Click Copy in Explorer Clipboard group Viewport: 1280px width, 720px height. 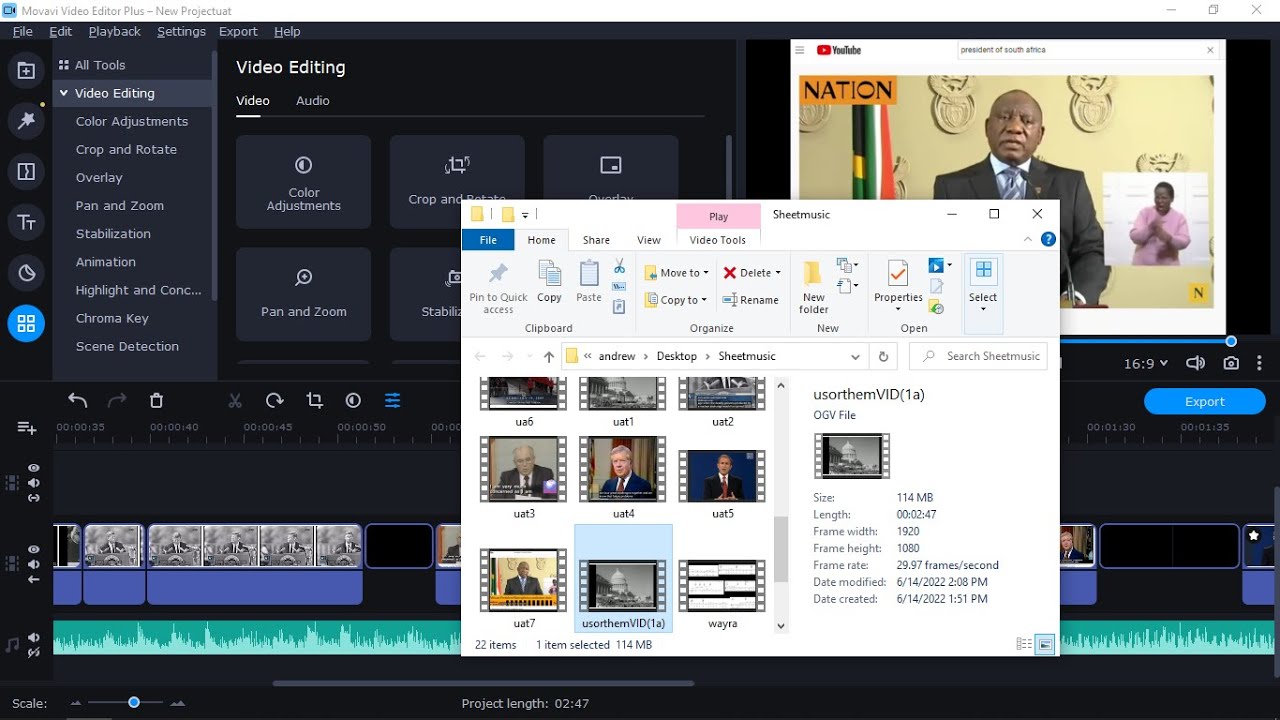(x=549, y=282)
